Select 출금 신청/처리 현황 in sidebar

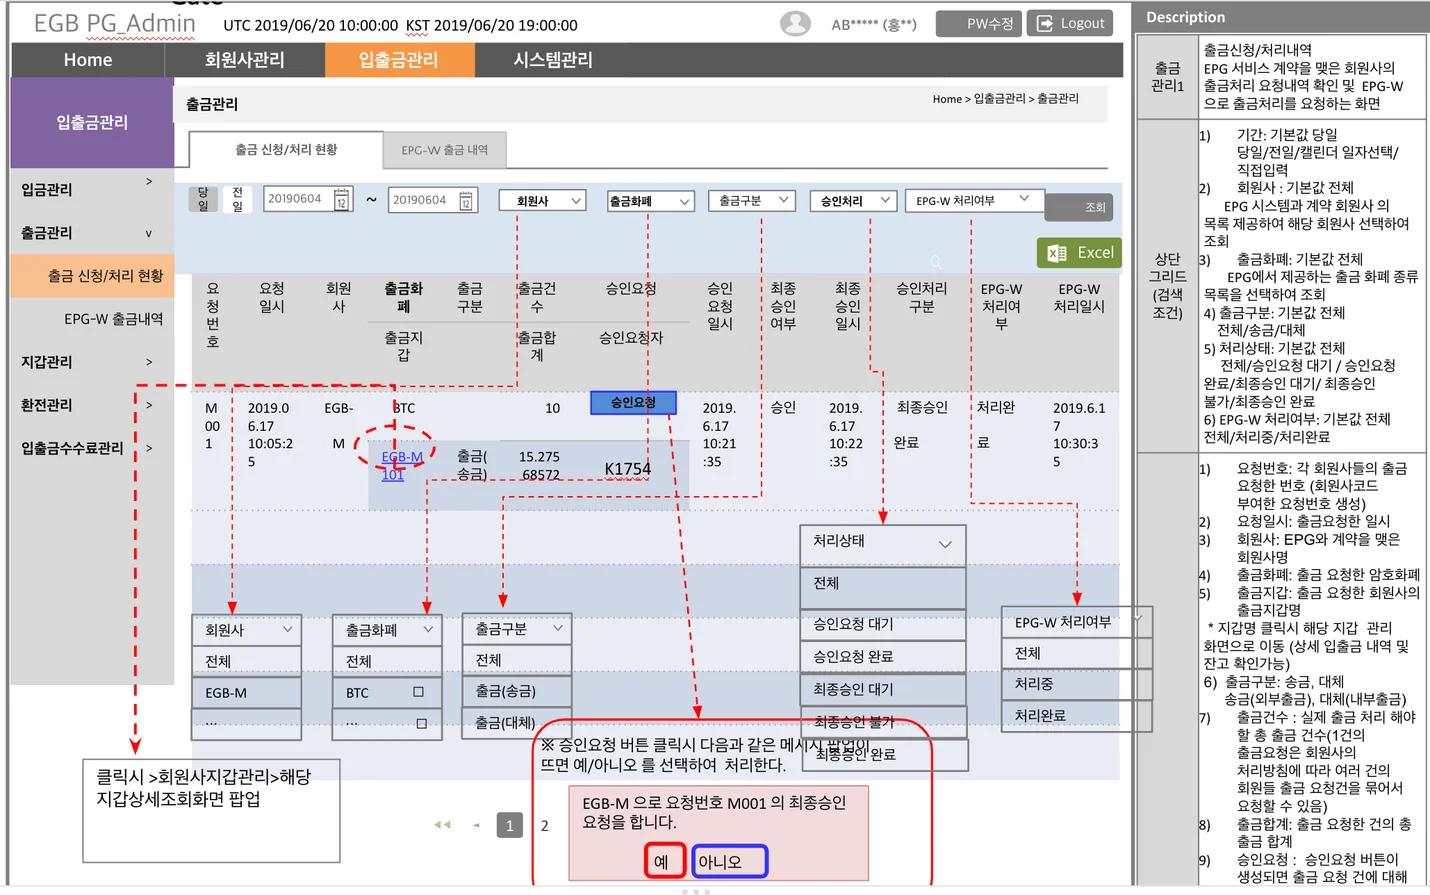[x=92, y=275]
